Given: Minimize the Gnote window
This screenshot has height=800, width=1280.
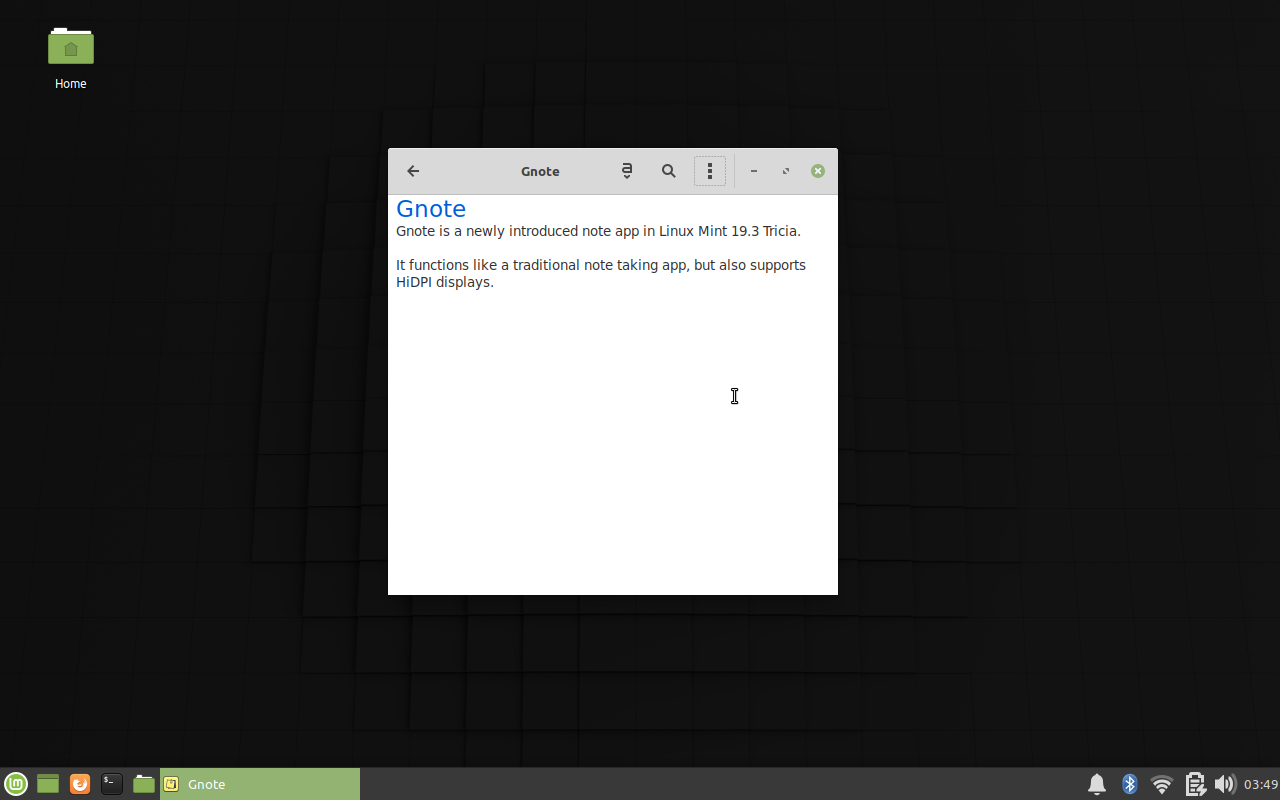Looking at the screenshot, I should pos(754,171).
